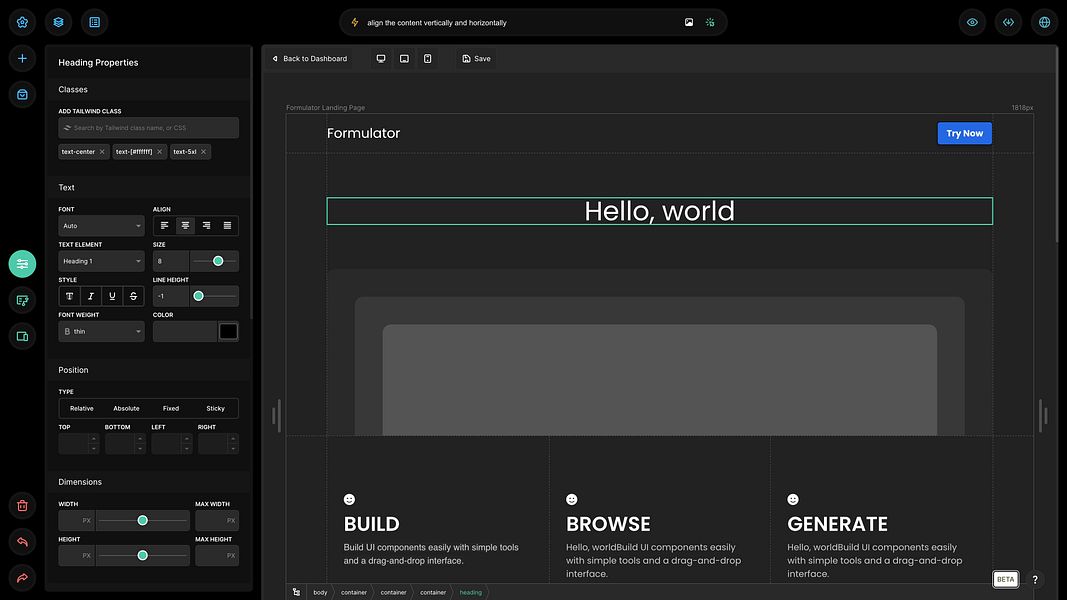Click the mobile viewport preview icon
1067x600 pixels.
tap(426, 58)
